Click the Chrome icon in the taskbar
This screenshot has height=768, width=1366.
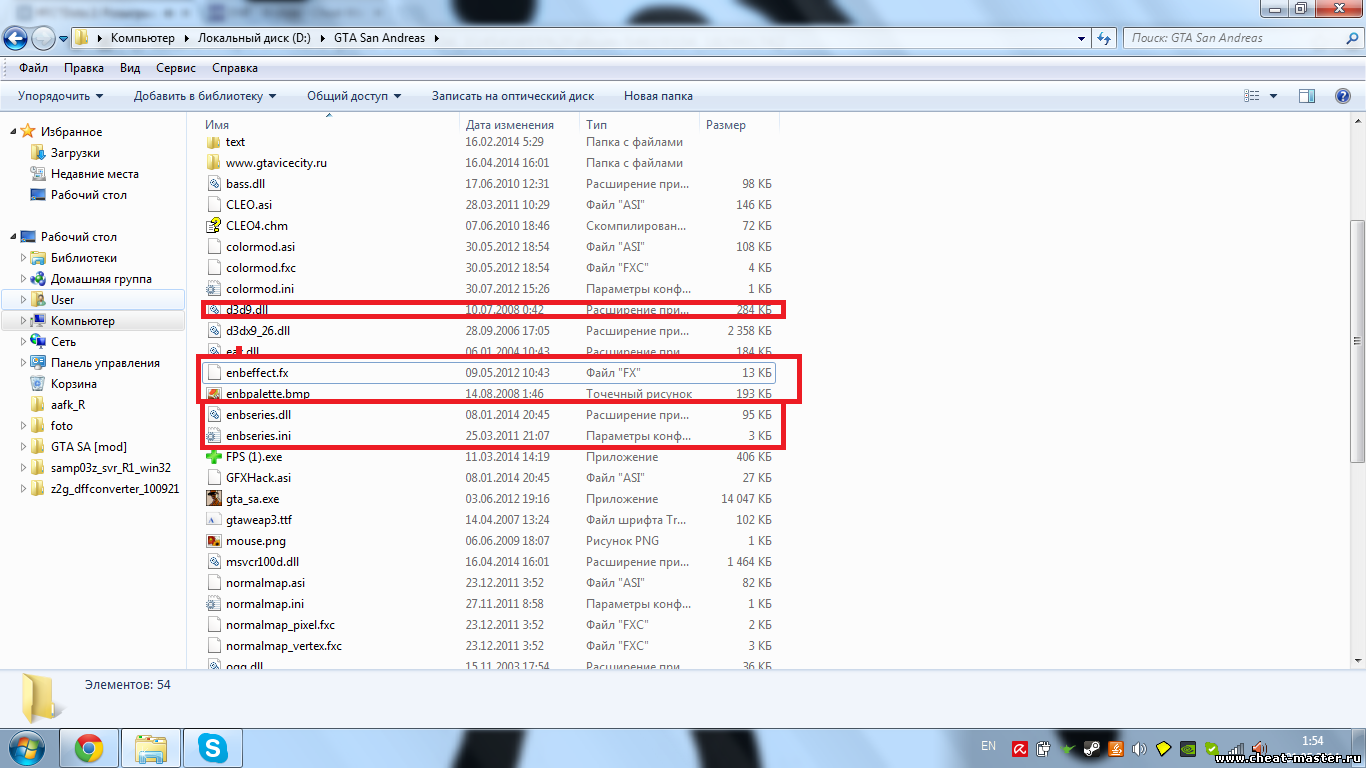(89, 748)
